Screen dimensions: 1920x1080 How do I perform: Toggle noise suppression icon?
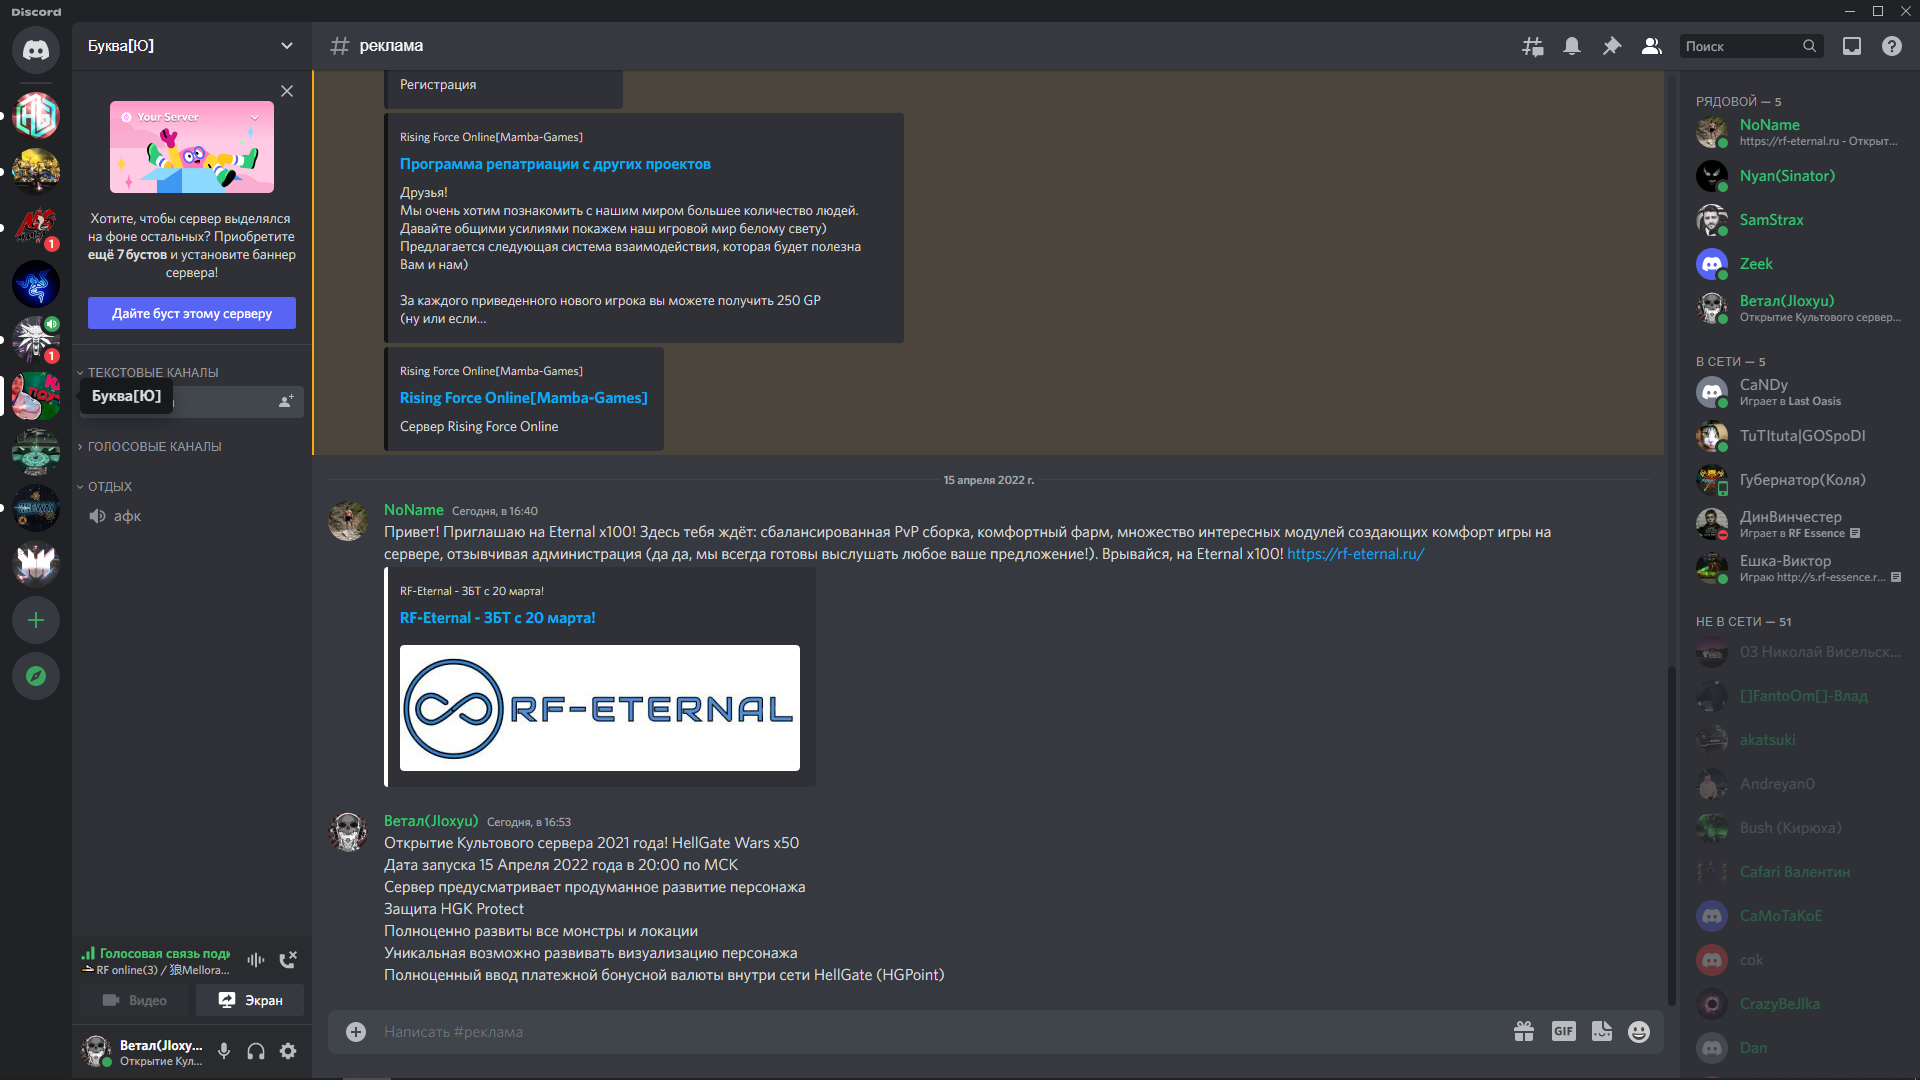click(256, 960)
